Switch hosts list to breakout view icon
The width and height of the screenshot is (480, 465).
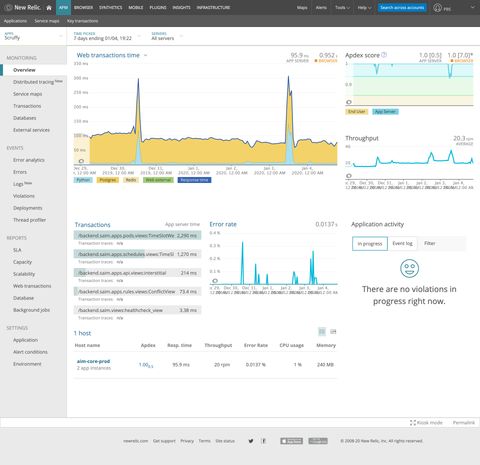333,331
